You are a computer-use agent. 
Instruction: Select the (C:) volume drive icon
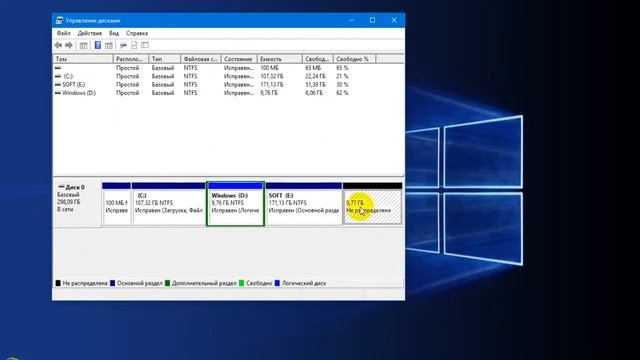(x=58, y=76)
